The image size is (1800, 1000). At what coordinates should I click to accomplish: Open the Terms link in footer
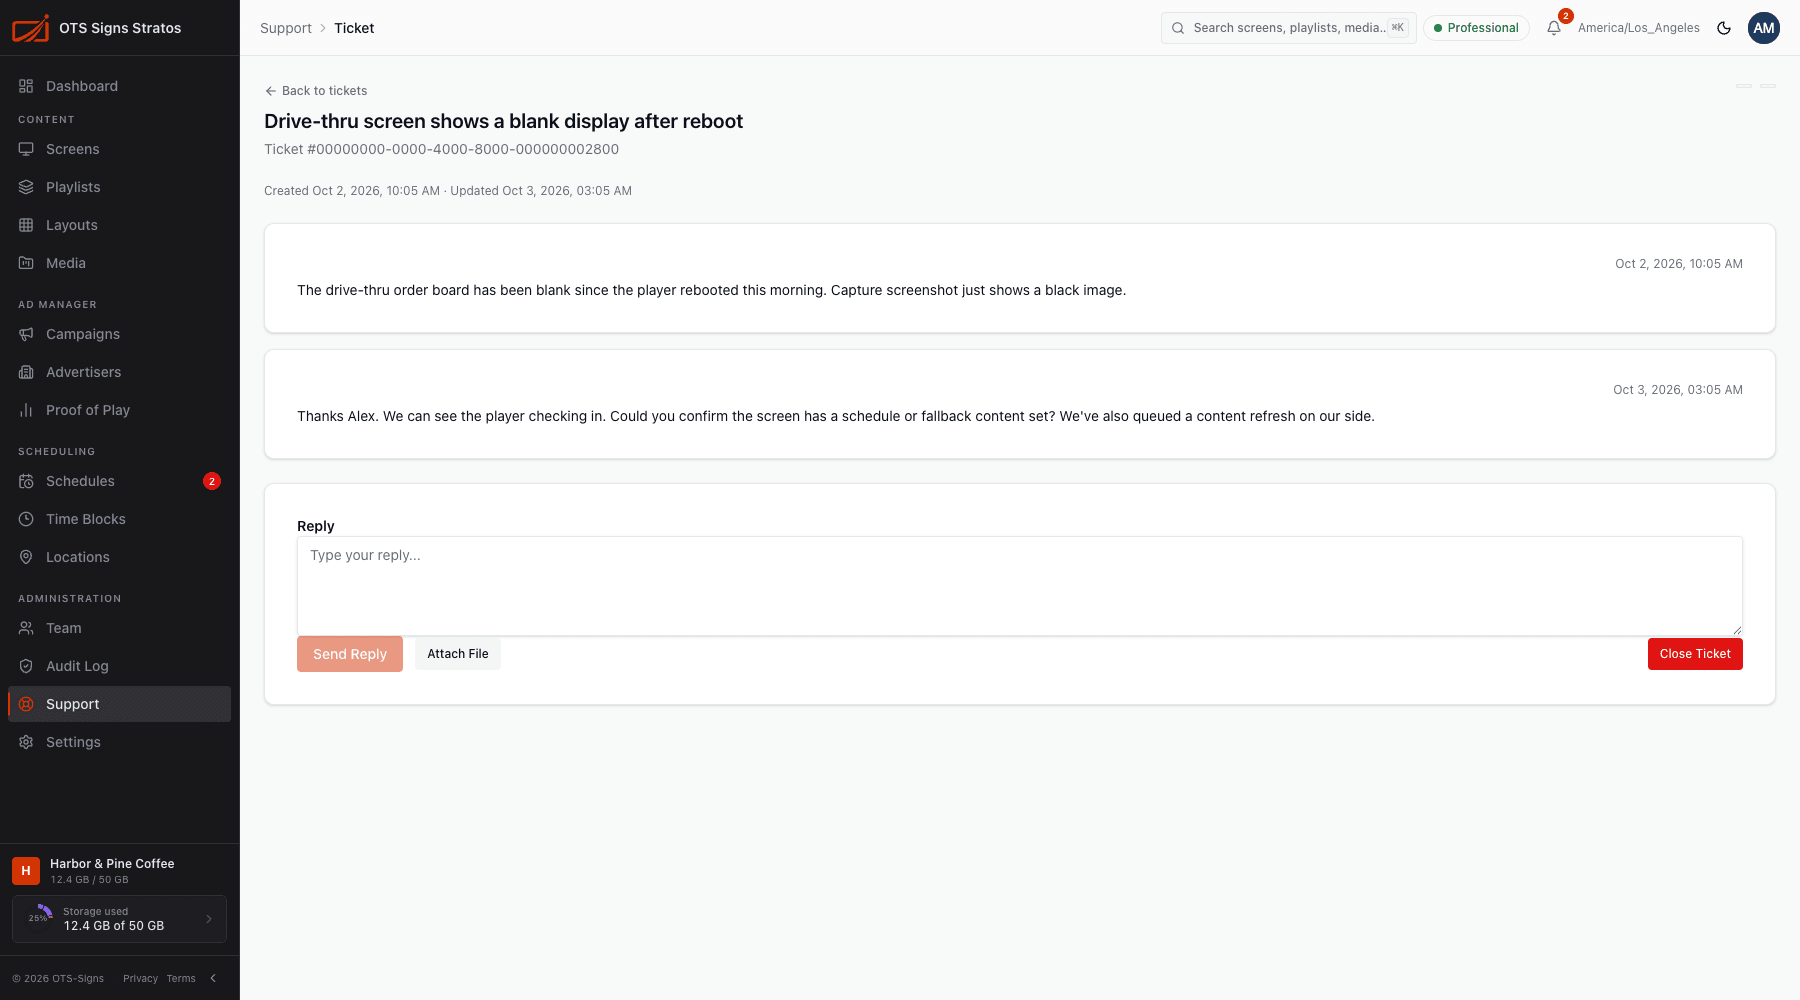181,978
